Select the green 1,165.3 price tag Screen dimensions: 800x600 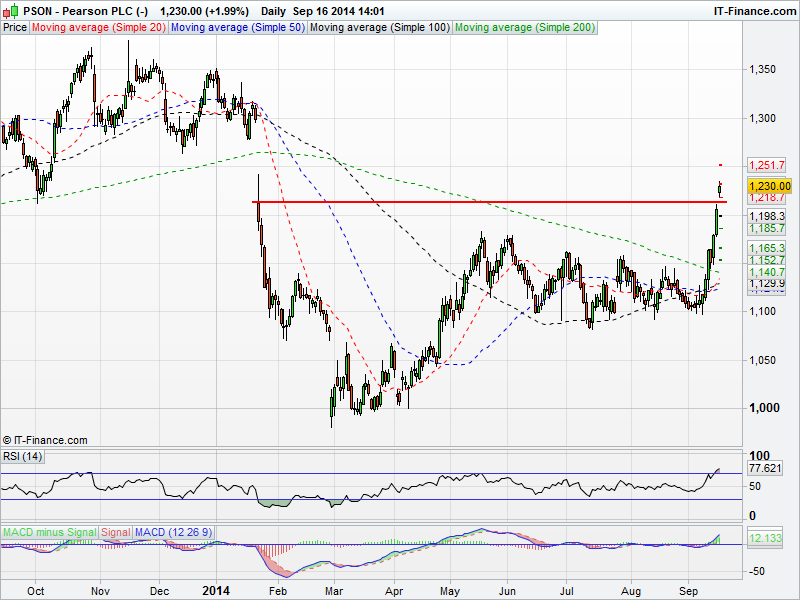click(x=767, y=248)
